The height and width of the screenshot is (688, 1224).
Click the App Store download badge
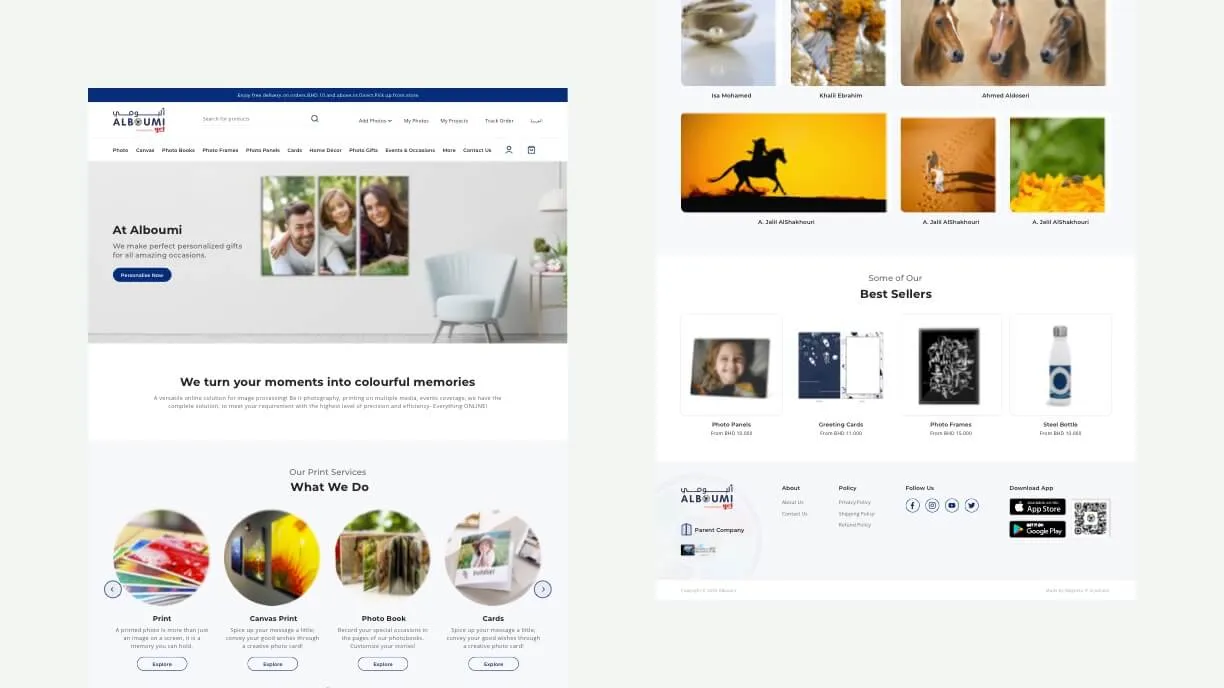[x=1036, y=507]
